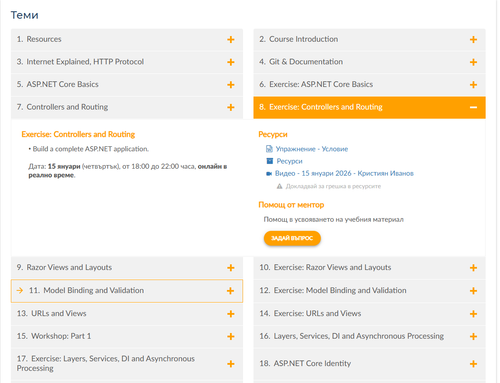Select 11. Model Binding and Validation title
This screenshot has height=383, width=500.
86,290
